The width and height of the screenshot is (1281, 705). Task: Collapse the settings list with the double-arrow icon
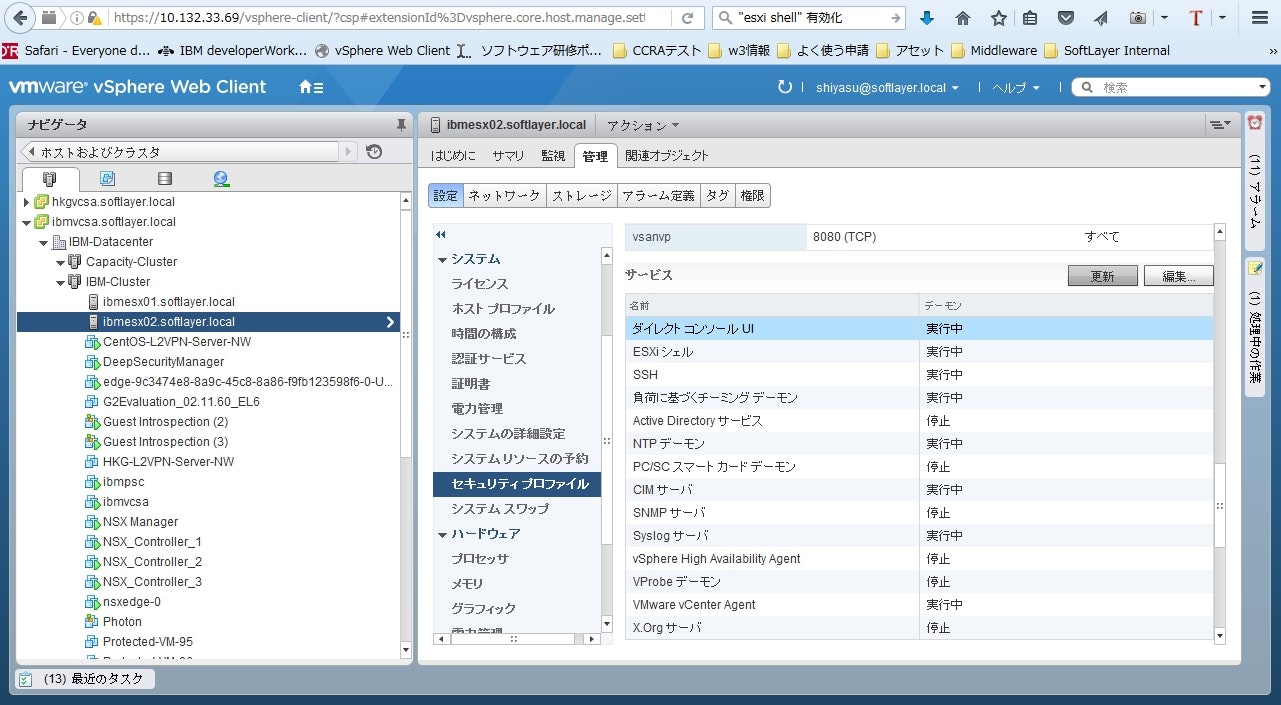click(x=440, y=234)
